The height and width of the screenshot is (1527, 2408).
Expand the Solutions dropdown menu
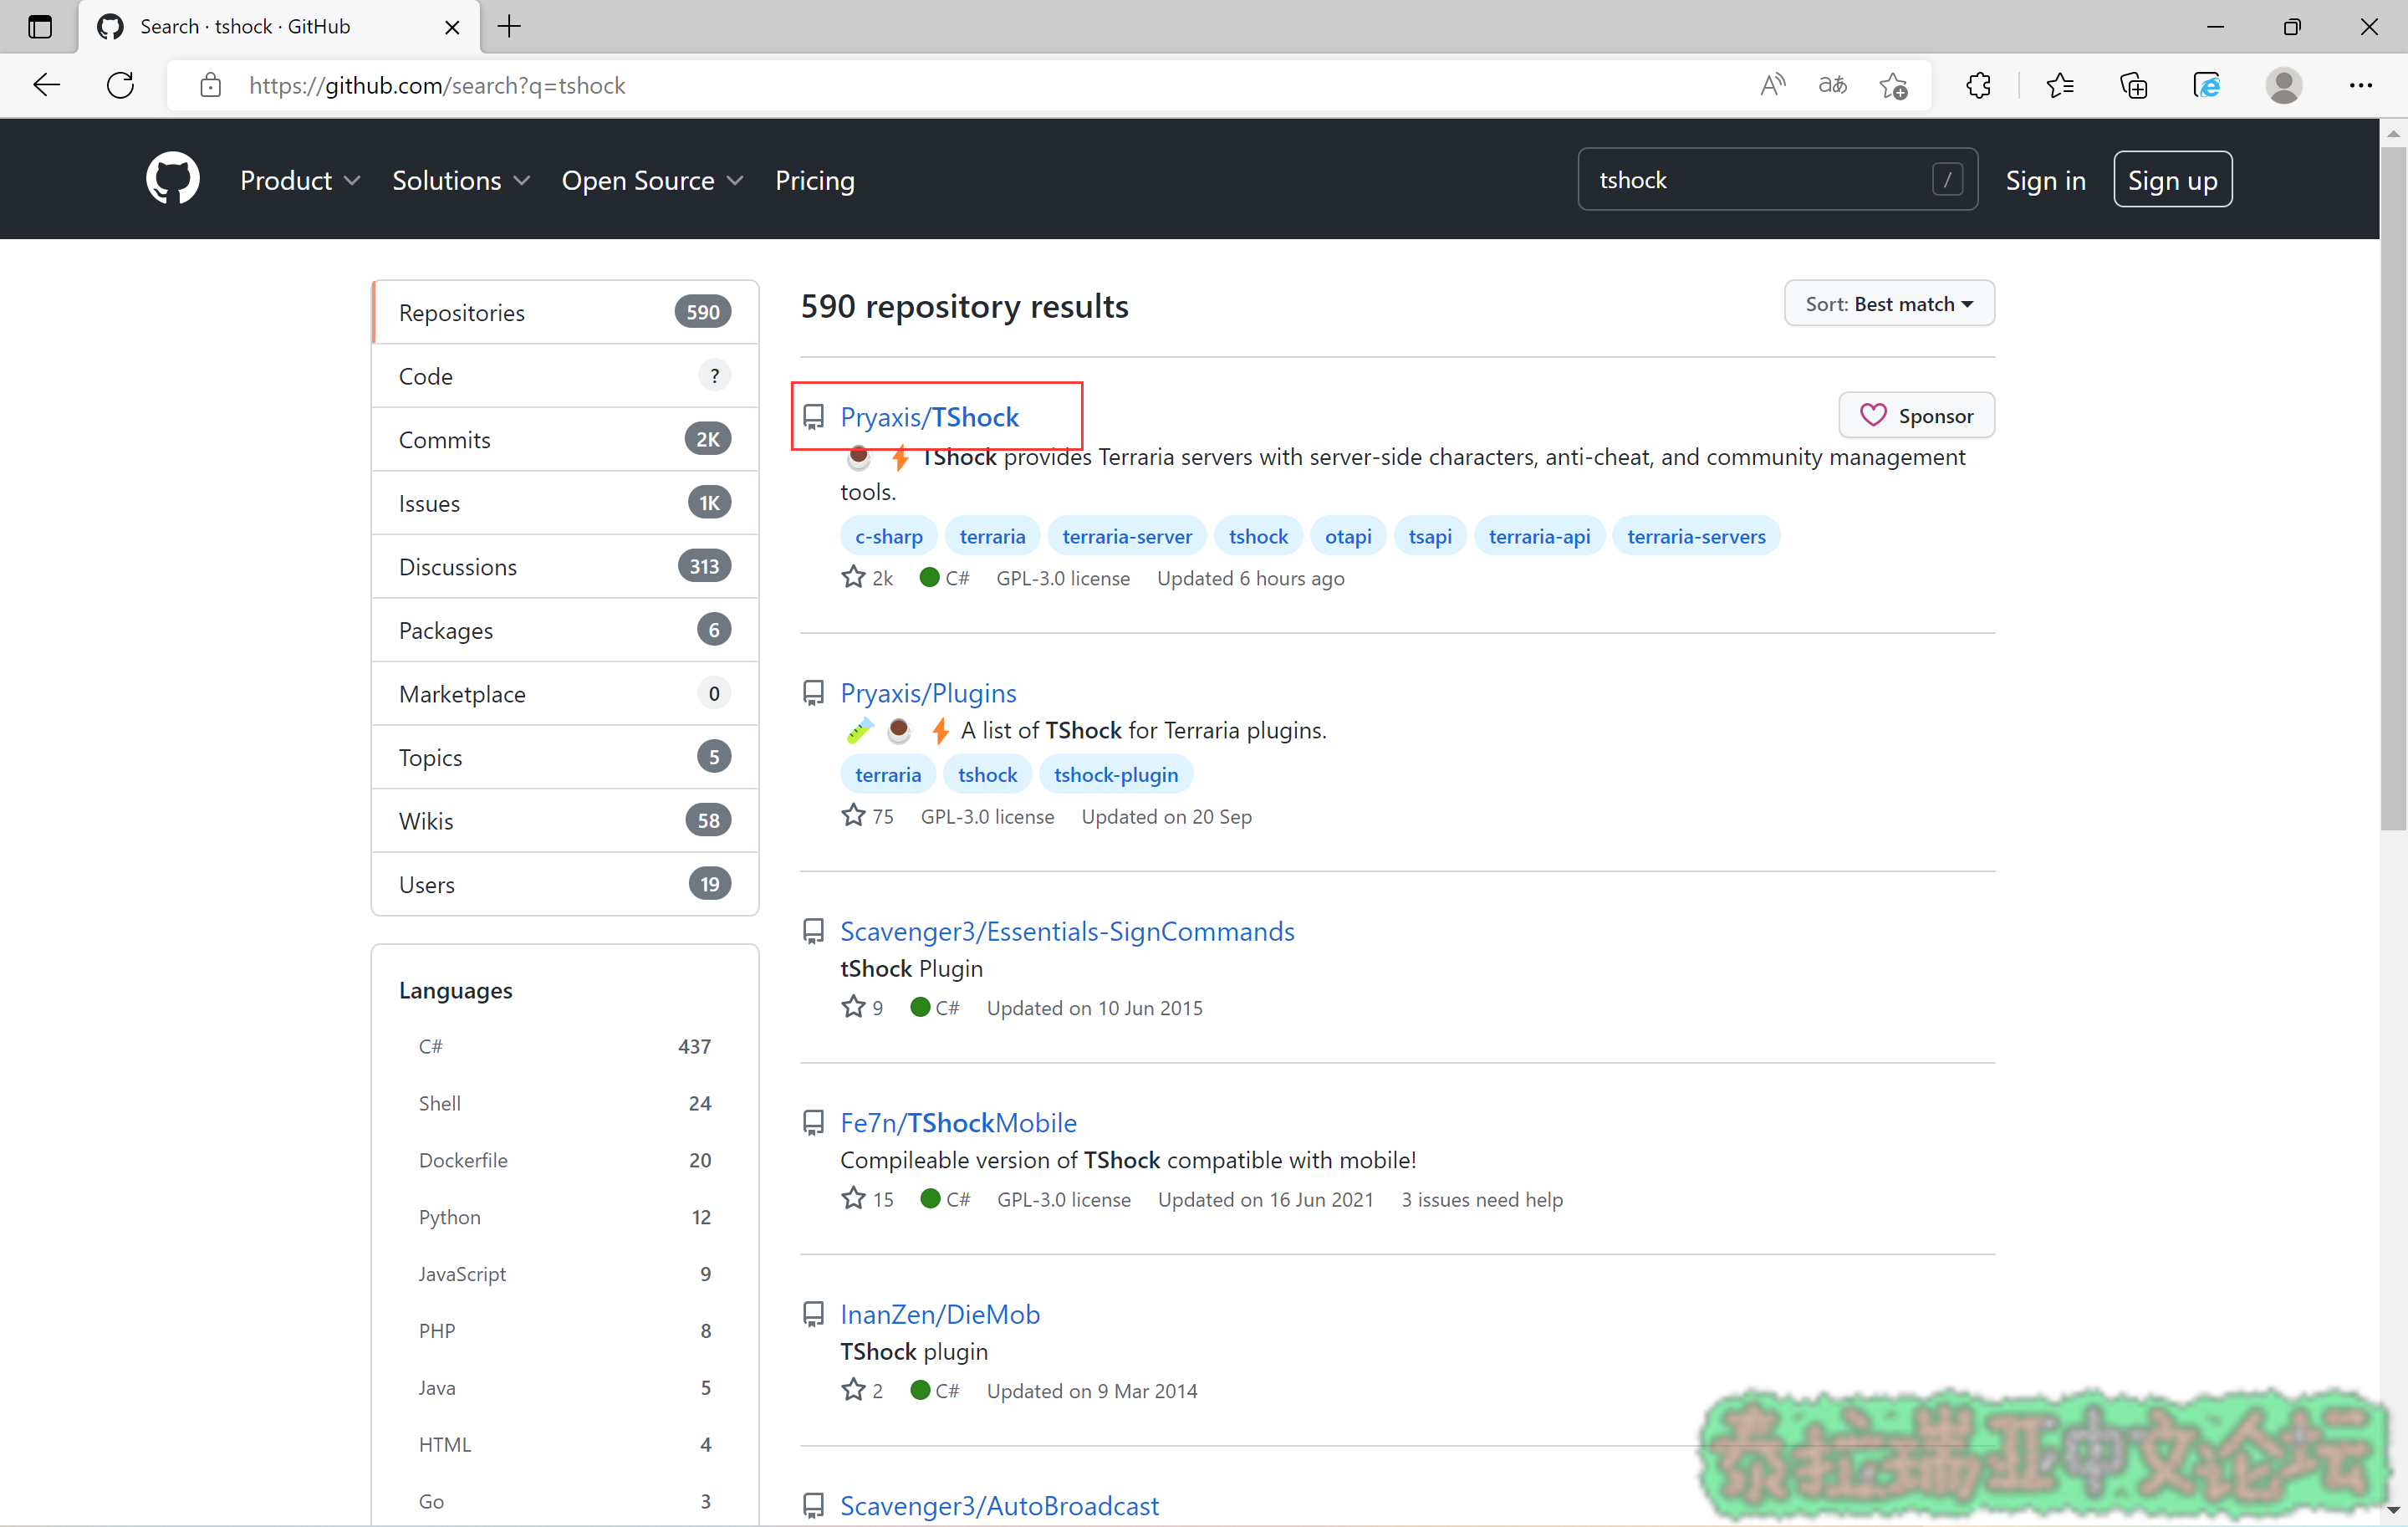[460, 180]
